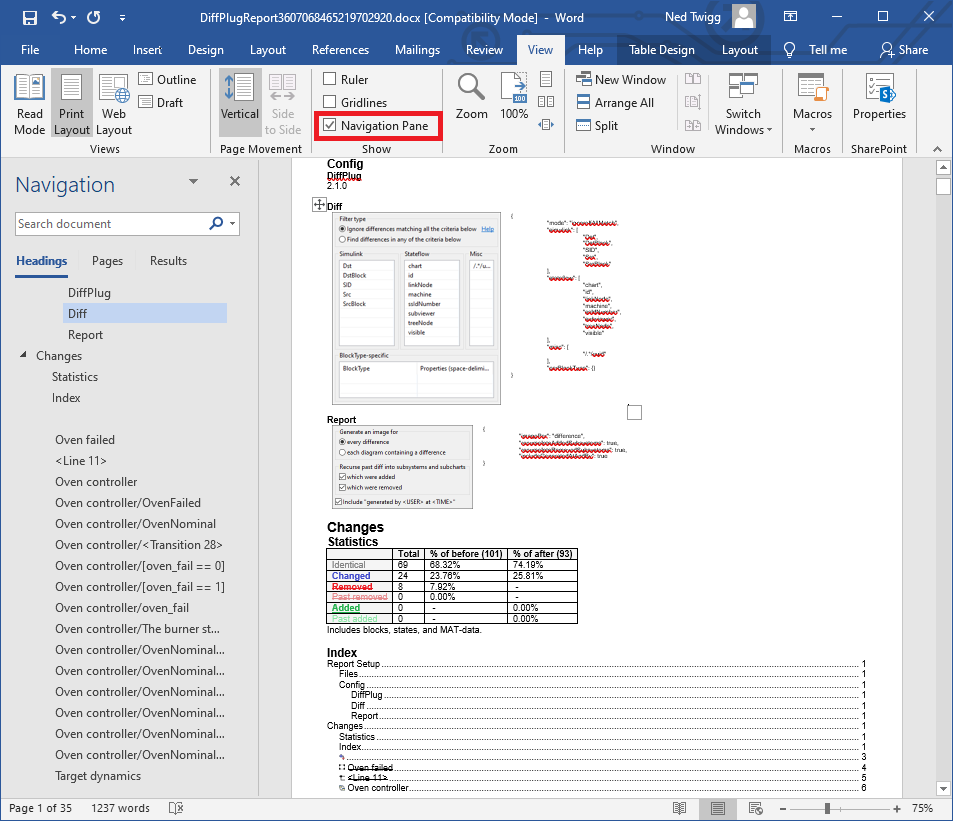Undo the last action

point(59,17)
